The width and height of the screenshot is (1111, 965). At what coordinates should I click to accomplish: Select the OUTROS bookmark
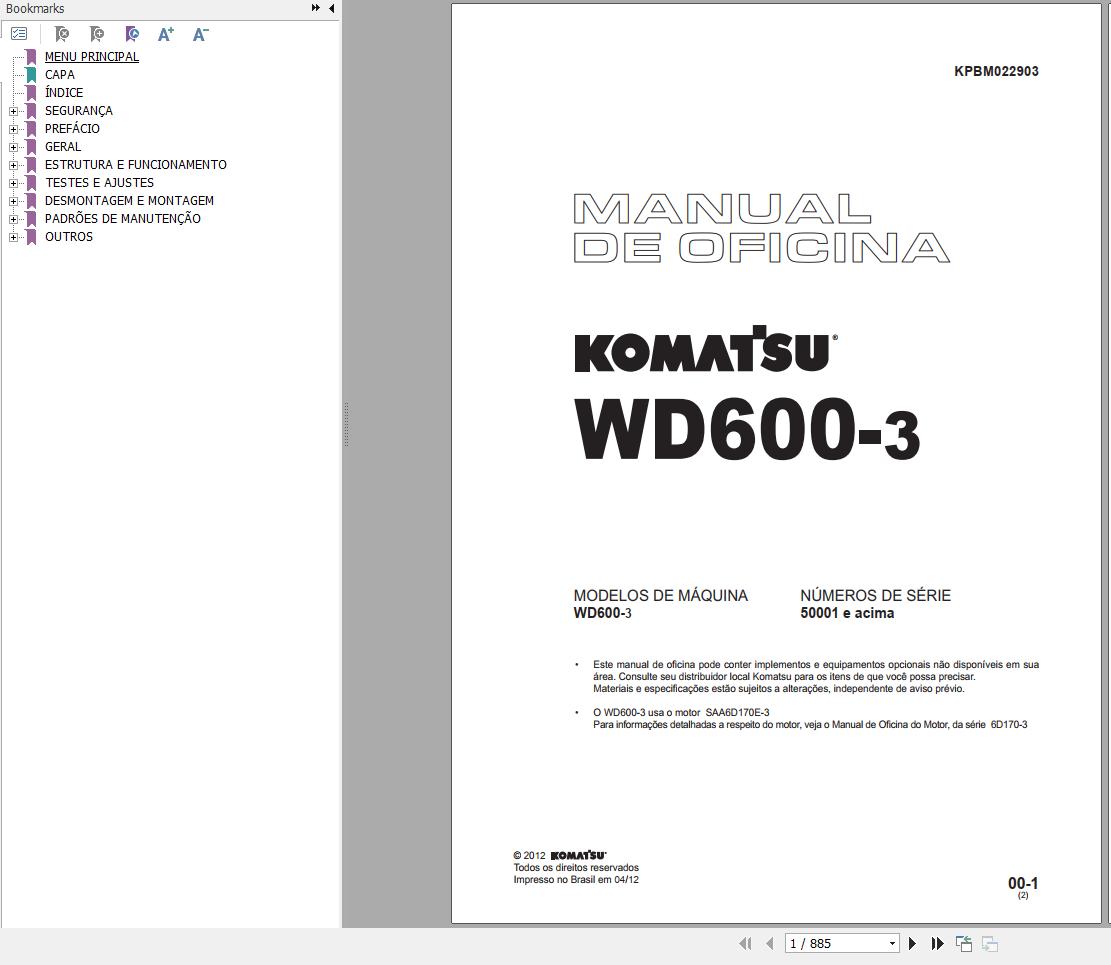coord(69,236)
